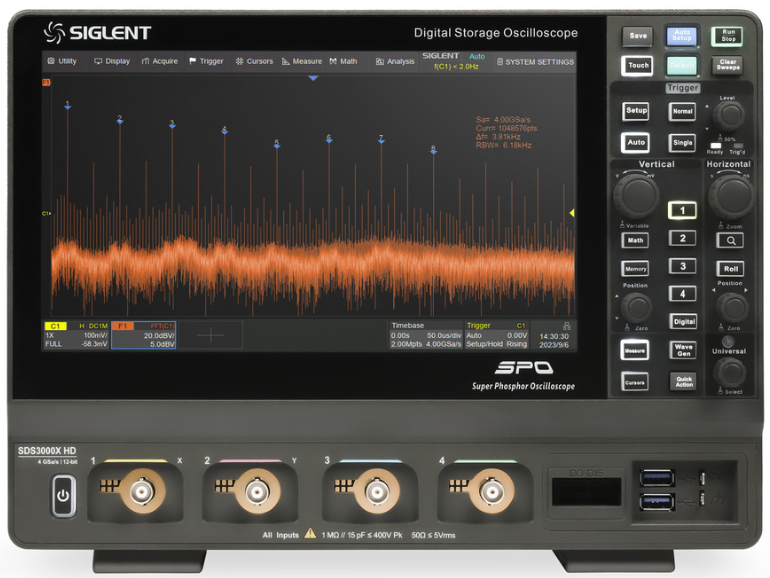770x578 pixels.
Task: Push the Universal Select knob
Action: click(729, 373)
